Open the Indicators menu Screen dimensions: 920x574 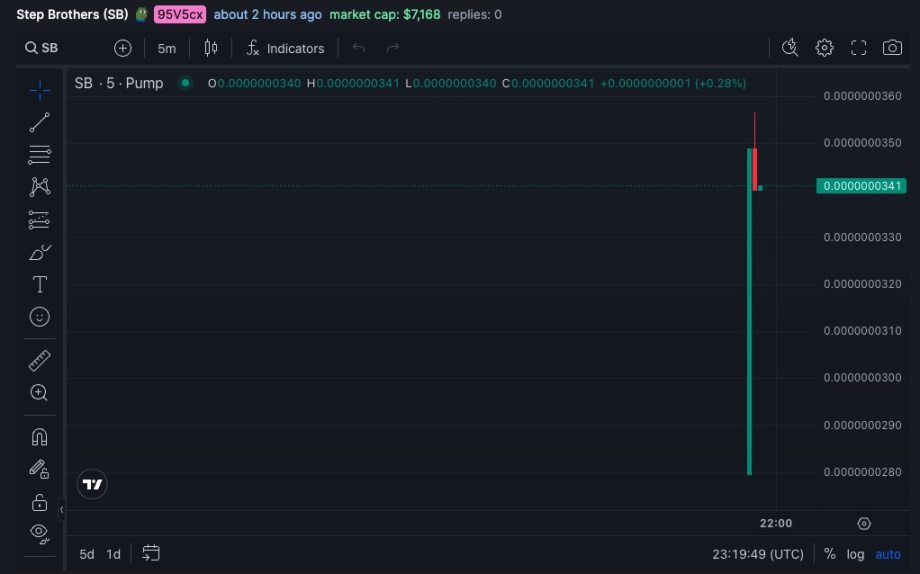[286, 48]
